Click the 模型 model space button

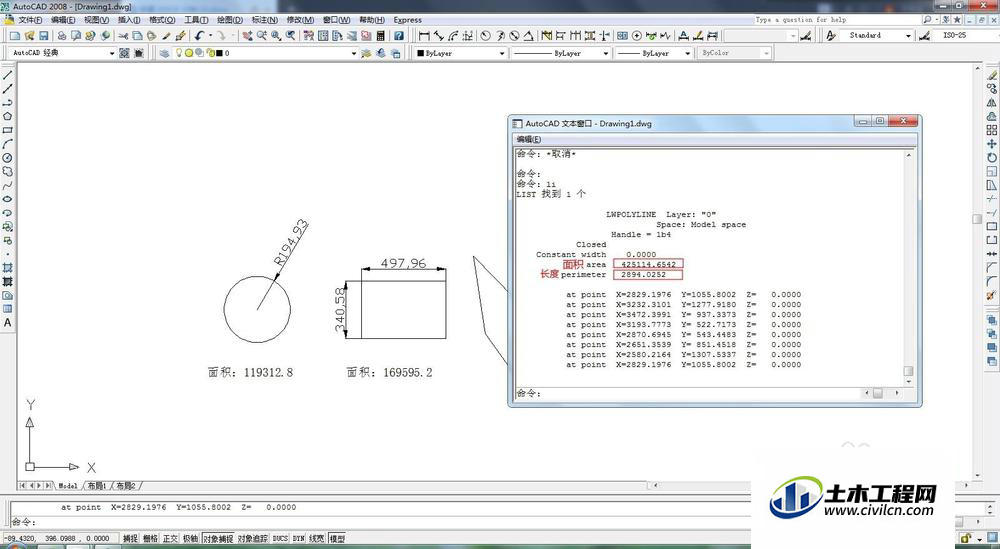[337, 539]
